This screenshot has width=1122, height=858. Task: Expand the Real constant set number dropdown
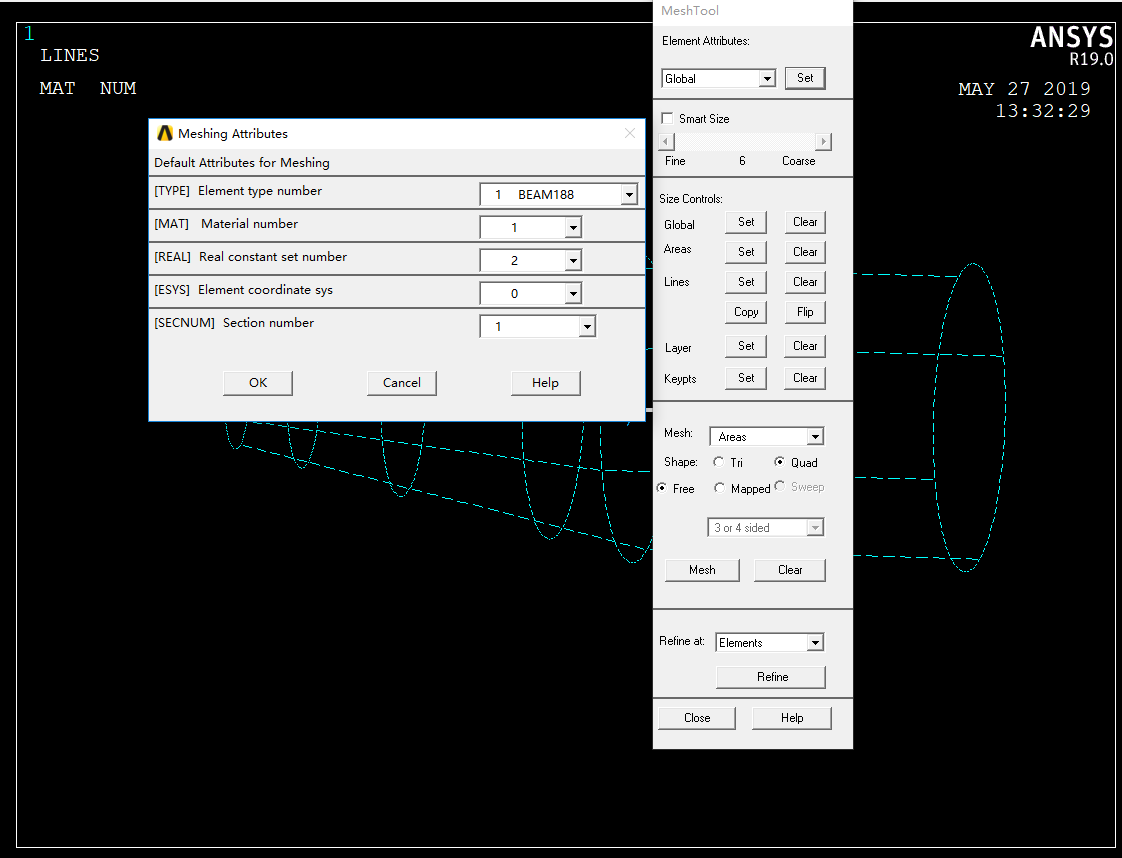click(x=572, y=261)
